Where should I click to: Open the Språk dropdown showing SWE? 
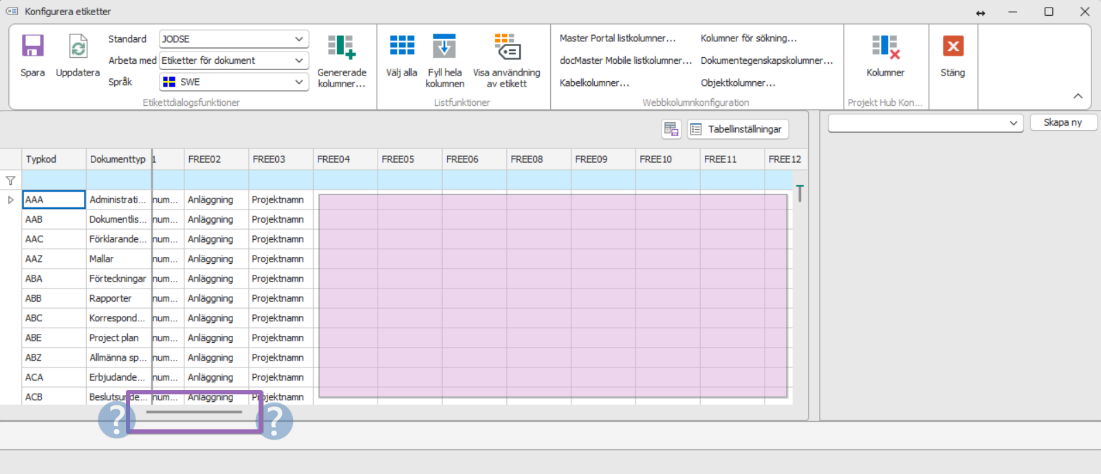pyautogui.click(x=234, y=82)
